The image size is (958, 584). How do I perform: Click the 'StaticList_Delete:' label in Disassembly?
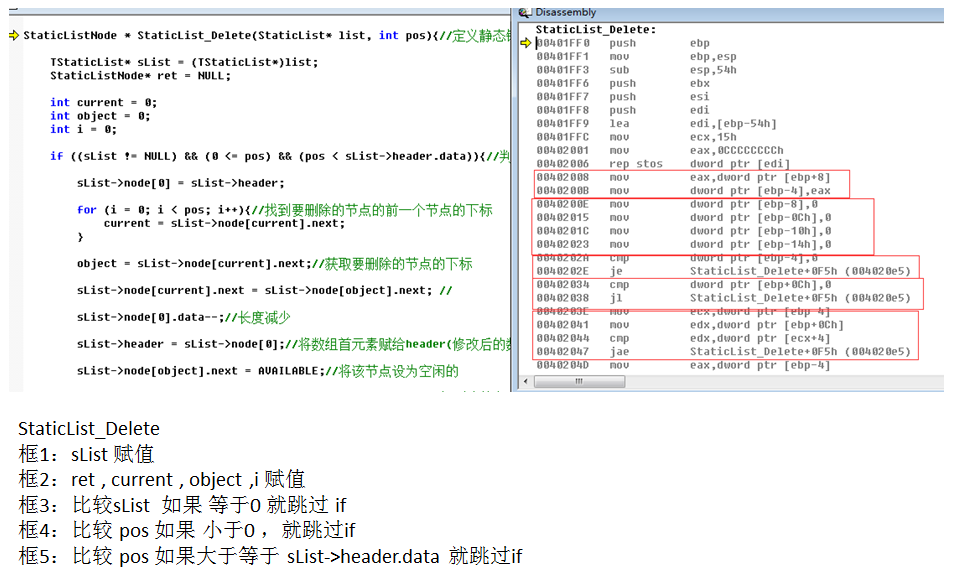click(596, 29)
